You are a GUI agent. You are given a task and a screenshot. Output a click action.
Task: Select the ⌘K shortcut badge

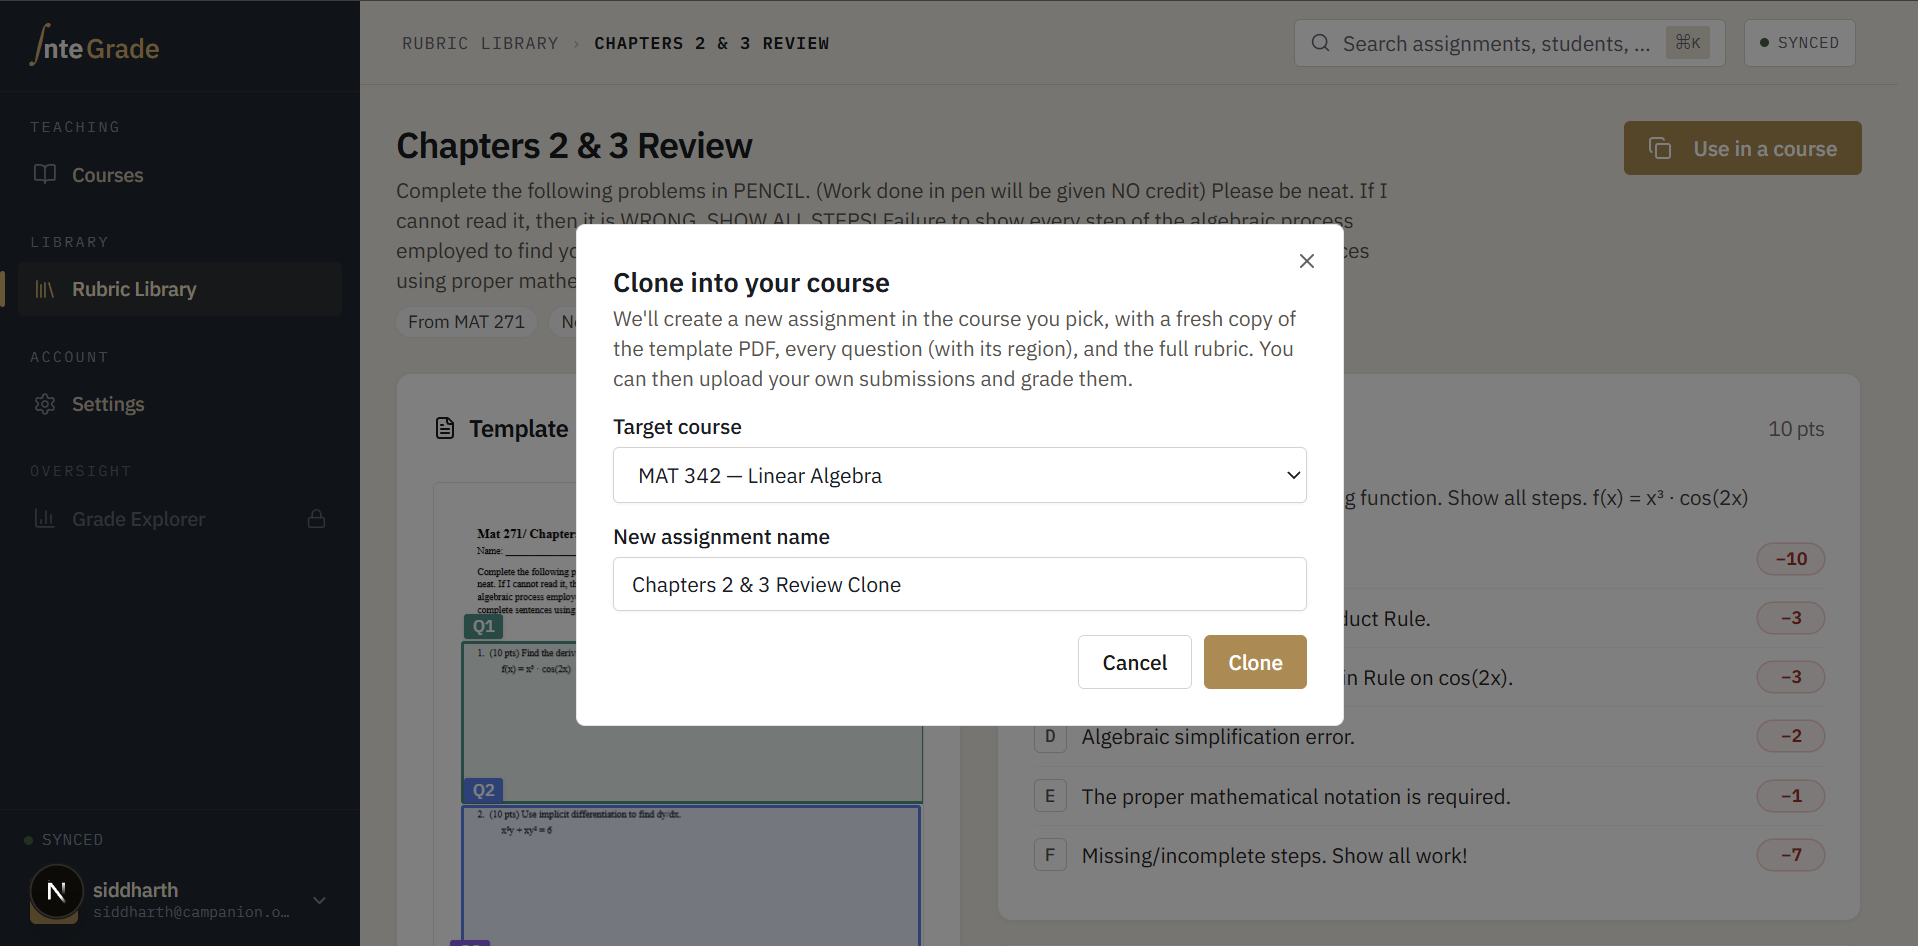(x=1688, y=42)
